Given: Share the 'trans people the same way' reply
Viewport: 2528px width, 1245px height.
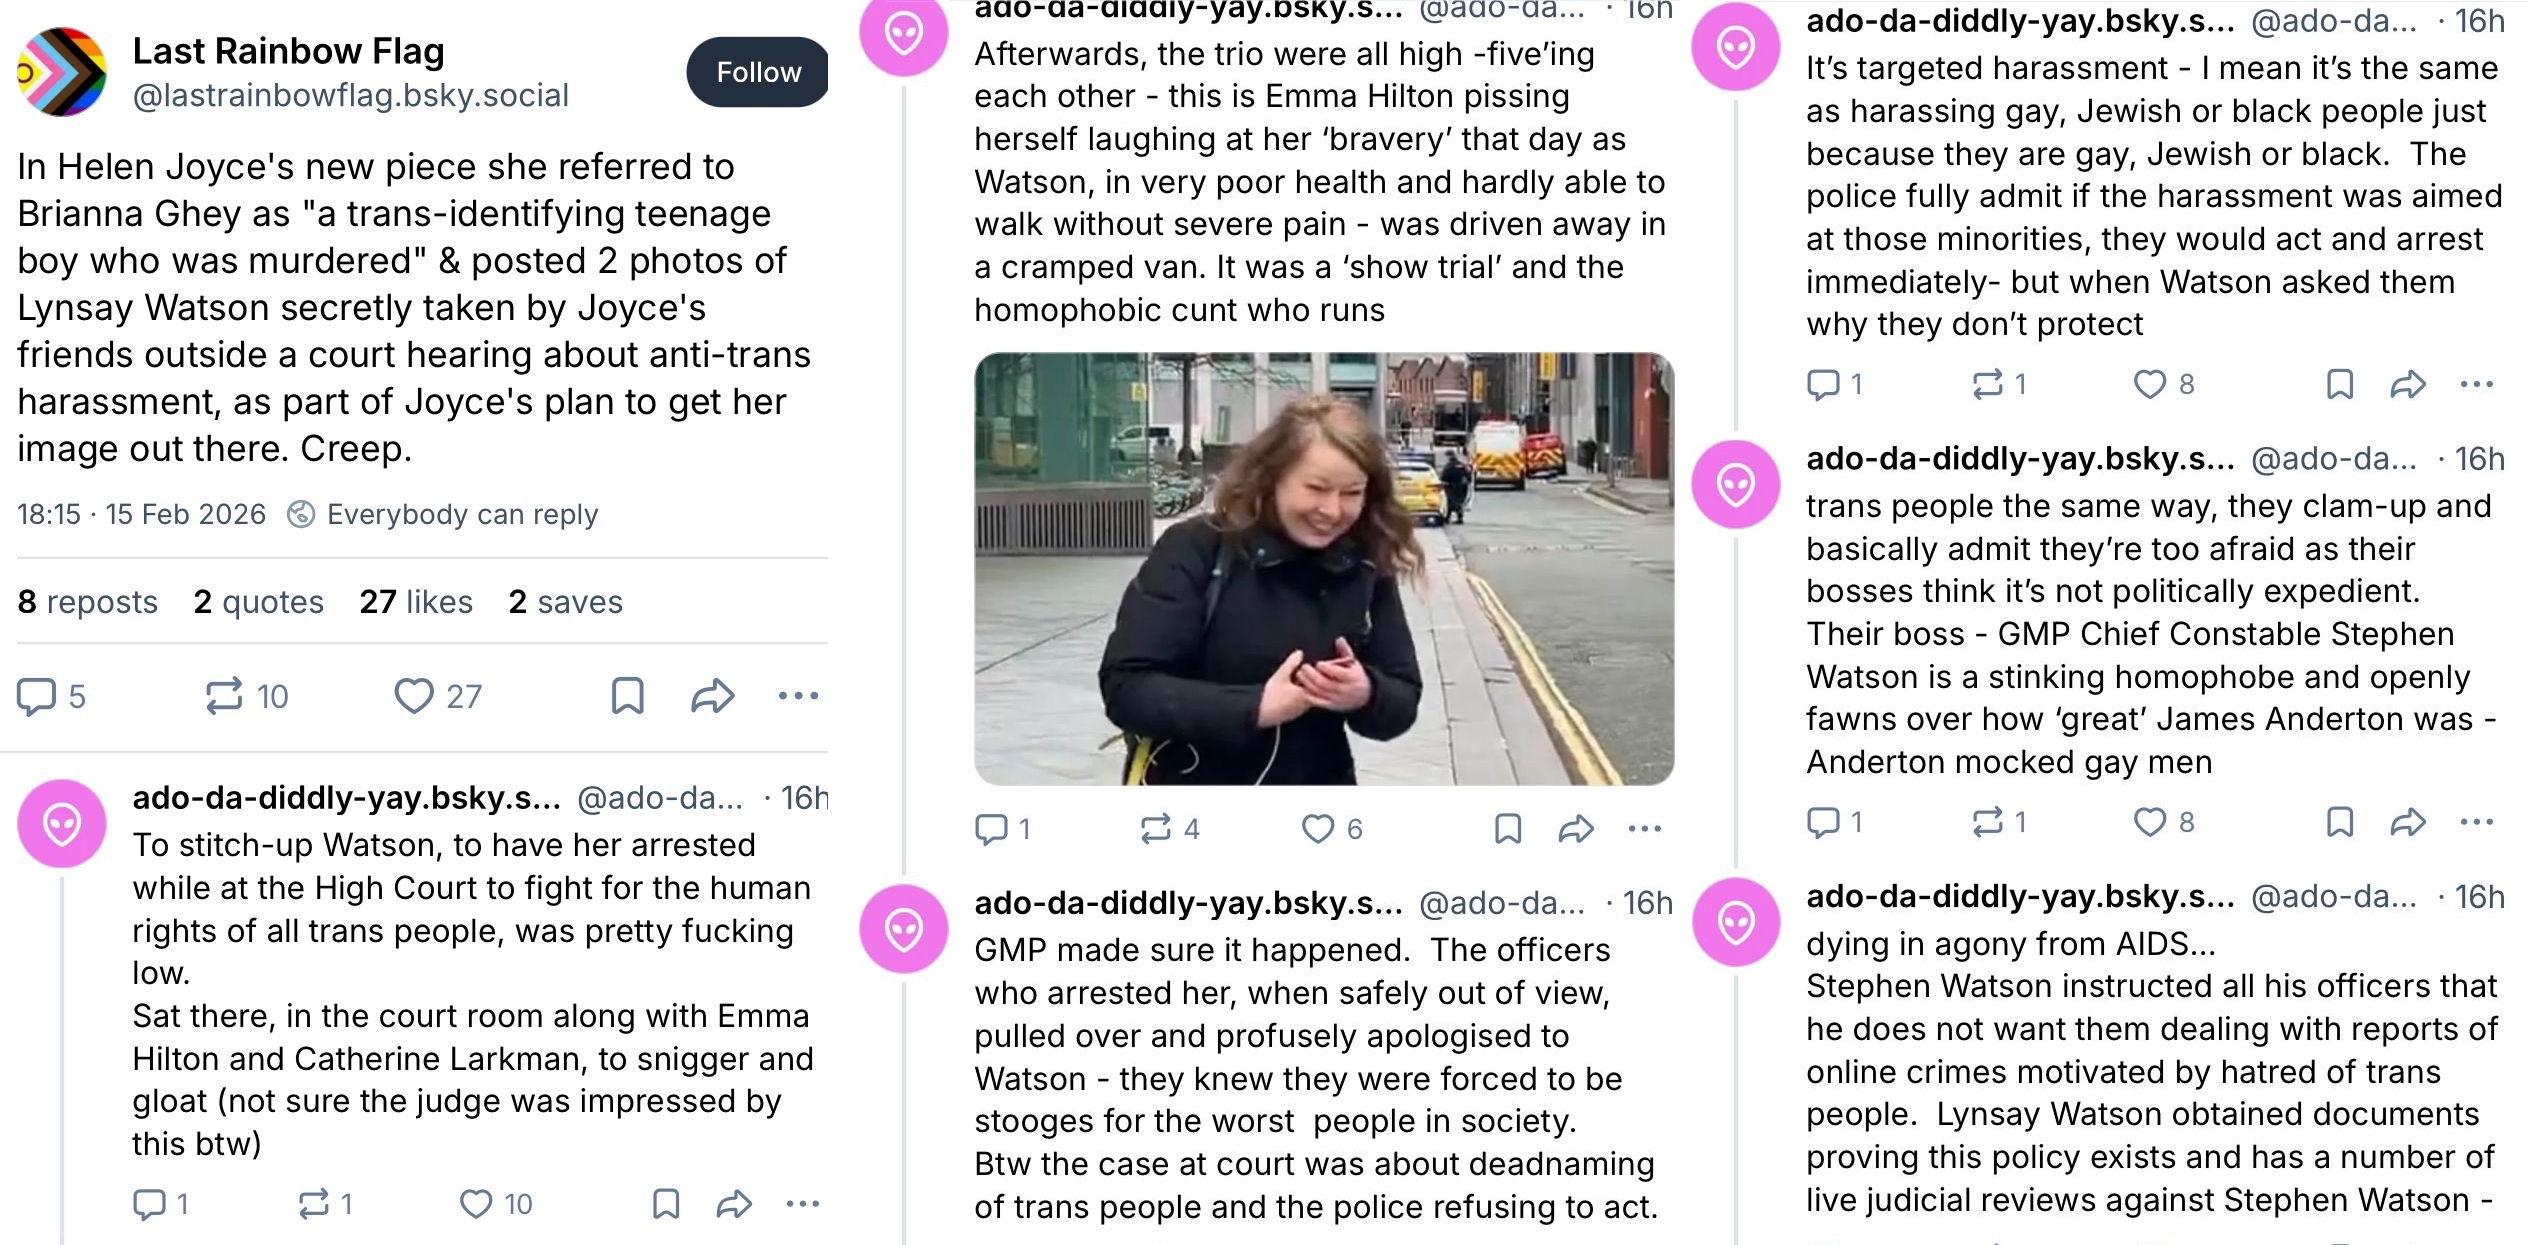Looking at the screenshot, I should point(2408,822).
